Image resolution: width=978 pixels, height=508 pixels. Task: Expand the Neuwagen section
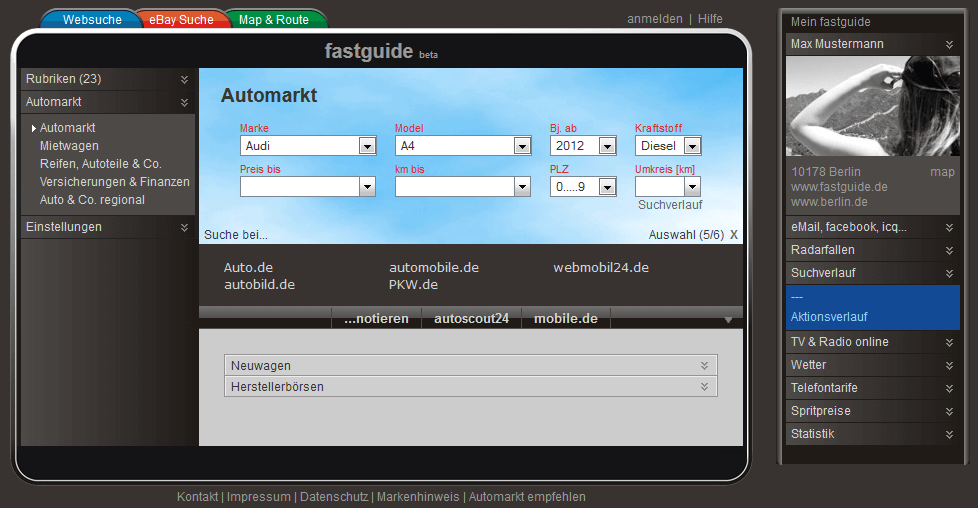click(x=471, y=366)
